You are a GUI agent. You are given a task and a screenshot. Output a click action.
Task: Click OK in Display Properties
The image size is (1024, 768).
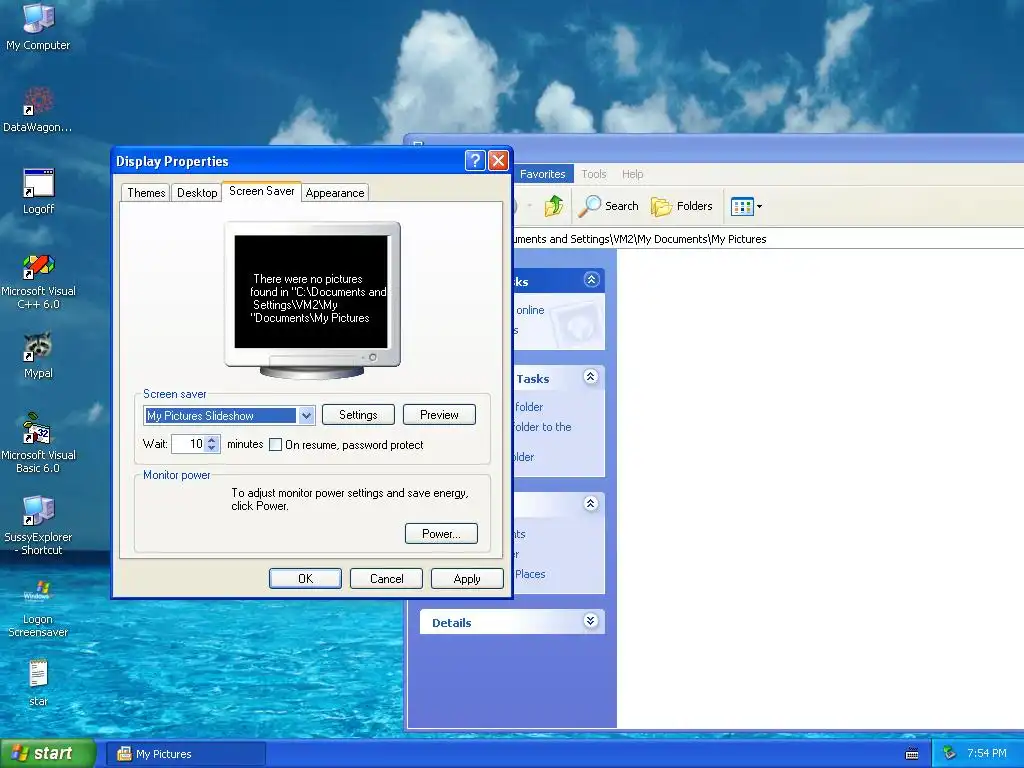(305, 579)
